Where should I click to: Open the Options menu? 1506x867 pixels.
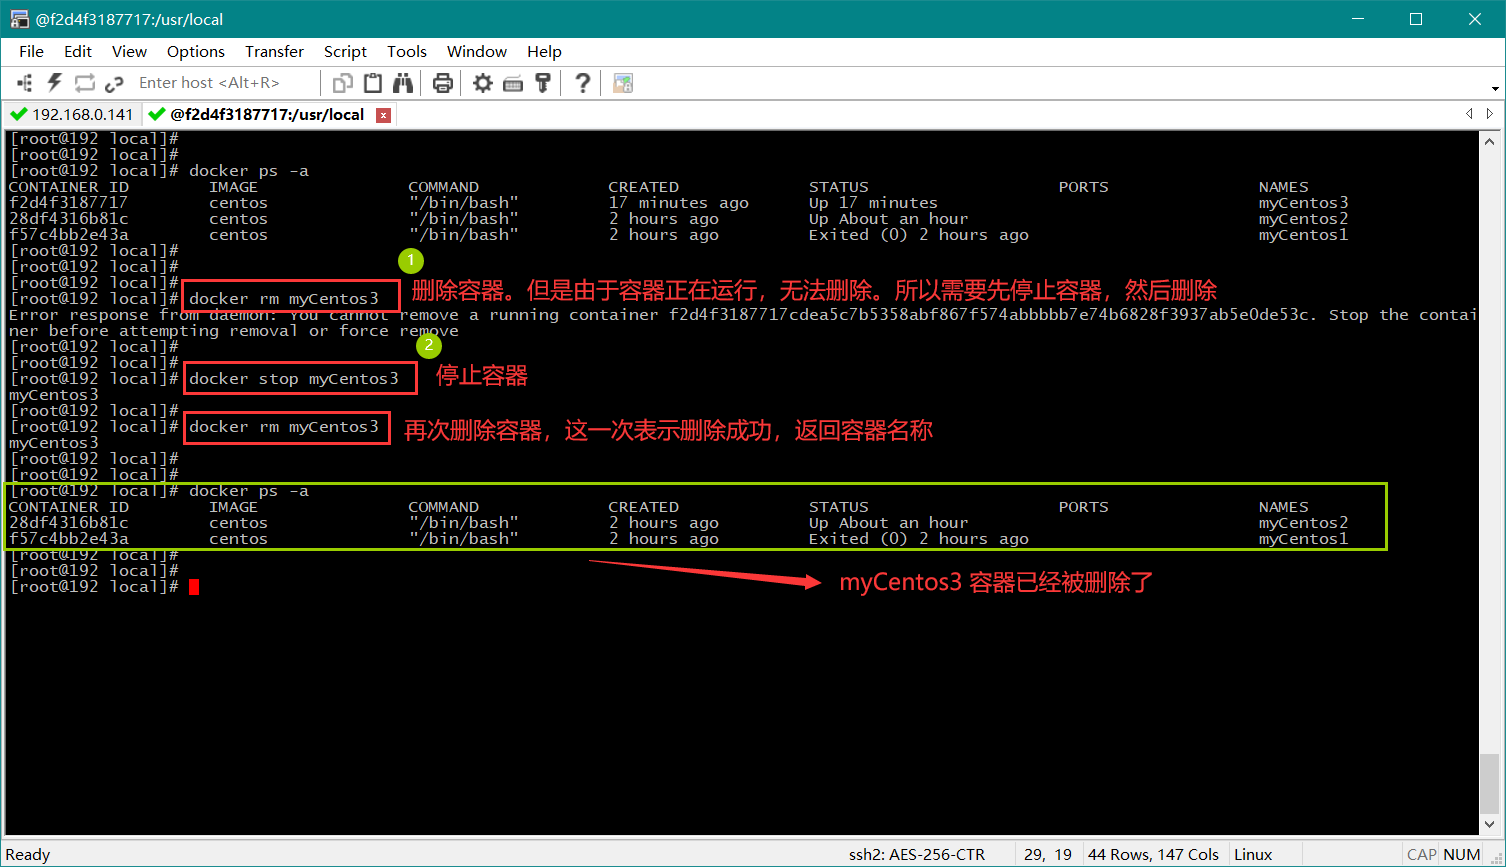[x=195, y=51]
